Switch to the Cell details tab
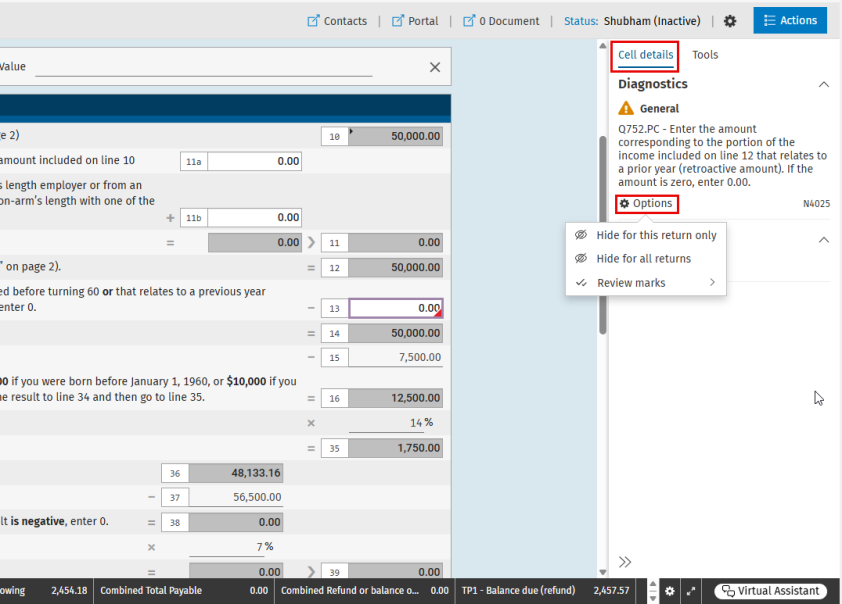This screenshot has height=604, width=842. 645,55
